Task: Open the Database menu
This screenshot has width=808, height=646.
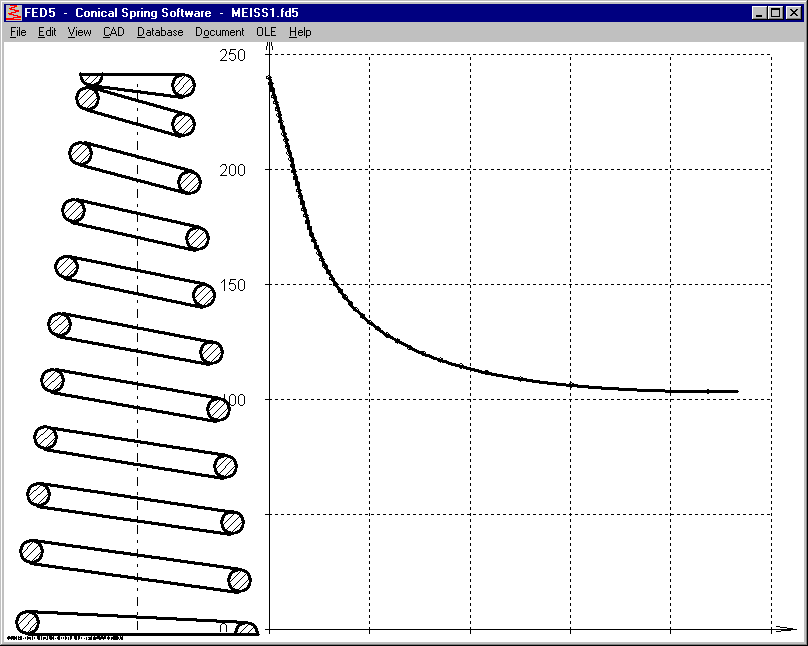Action: click(160, 32)
